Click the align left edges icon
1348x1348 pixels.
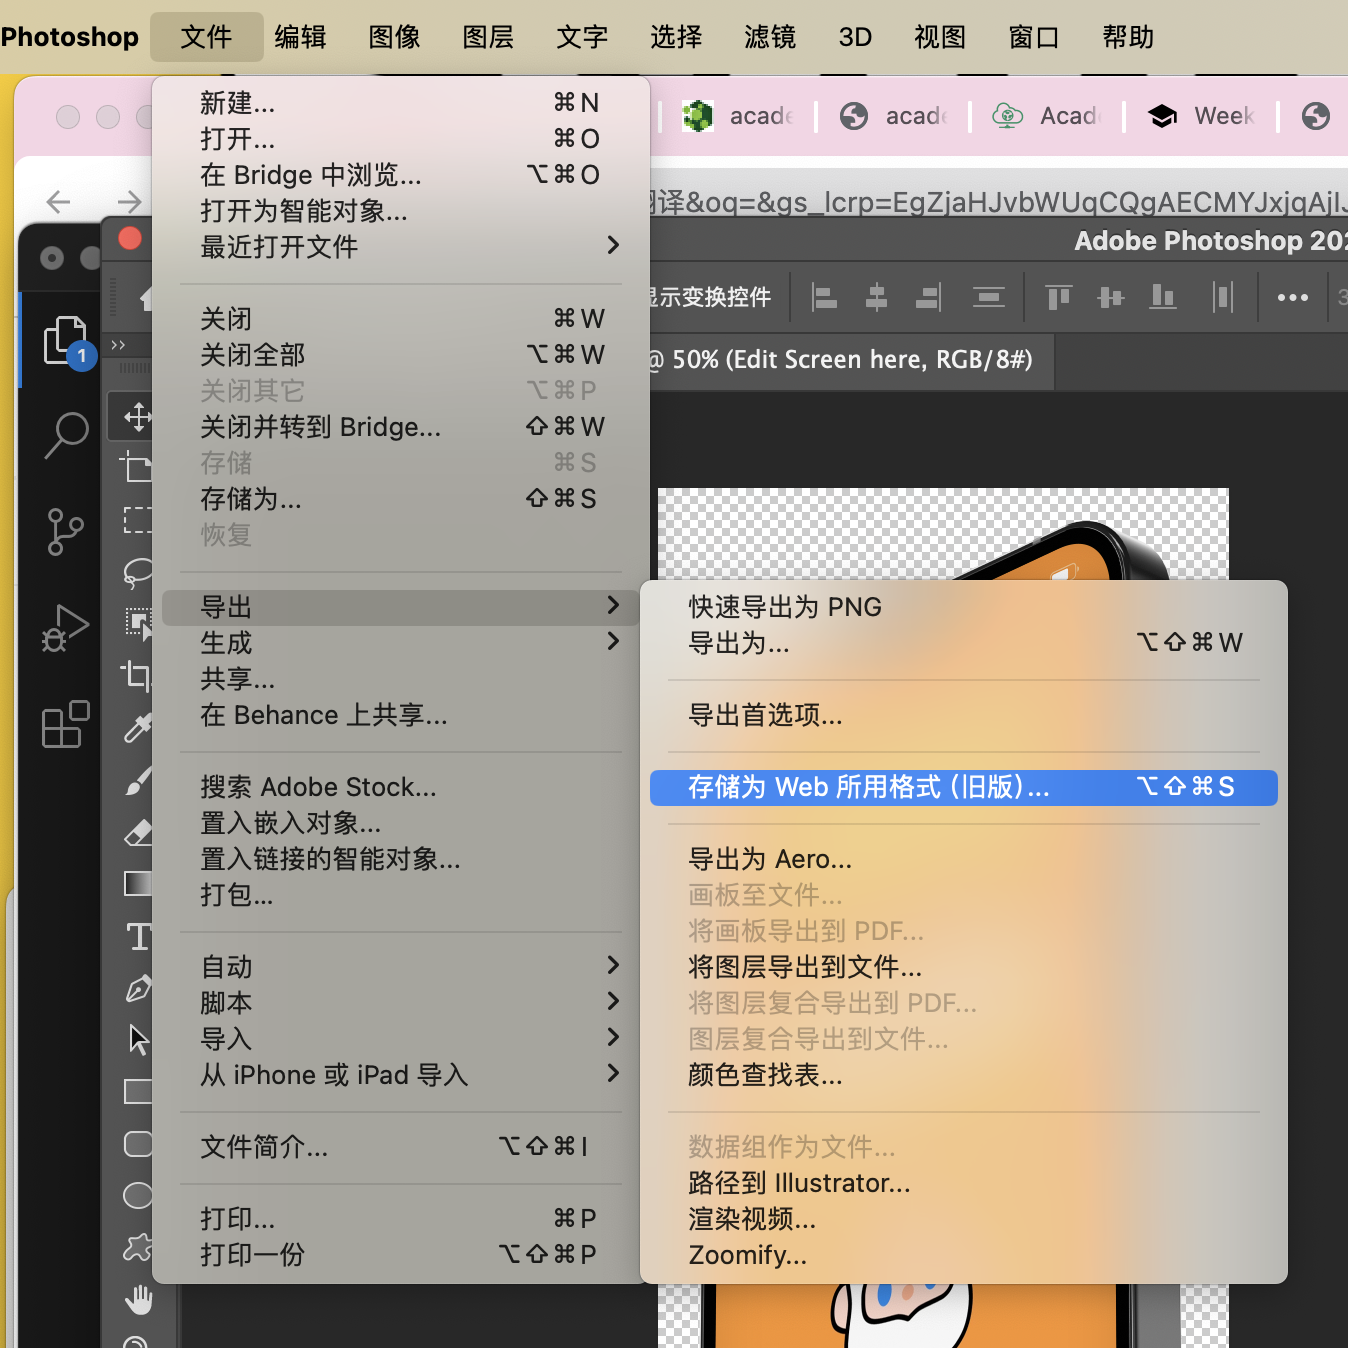click(824, 297)
